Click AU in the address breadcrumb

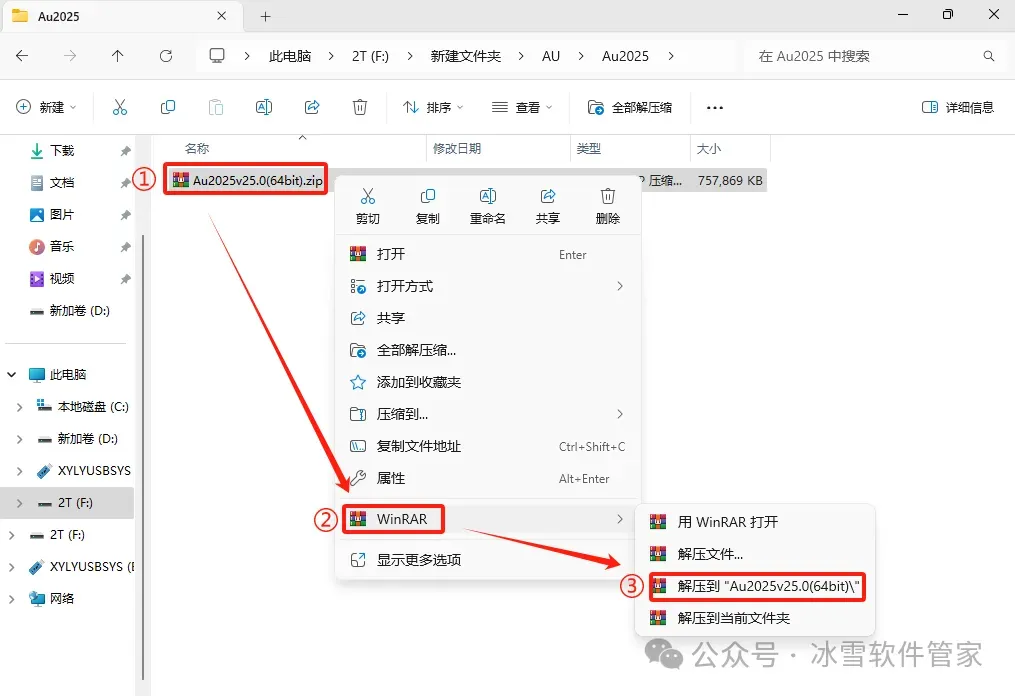coord(551,56)
